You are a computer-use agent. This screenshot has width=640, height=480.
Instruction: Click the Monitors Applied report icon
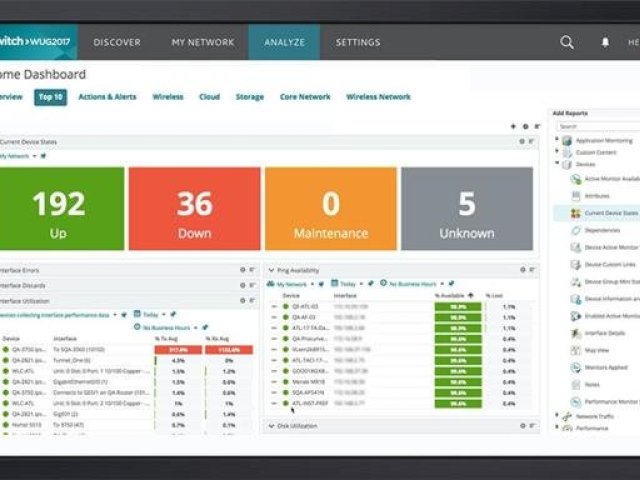tap(576, 367)
